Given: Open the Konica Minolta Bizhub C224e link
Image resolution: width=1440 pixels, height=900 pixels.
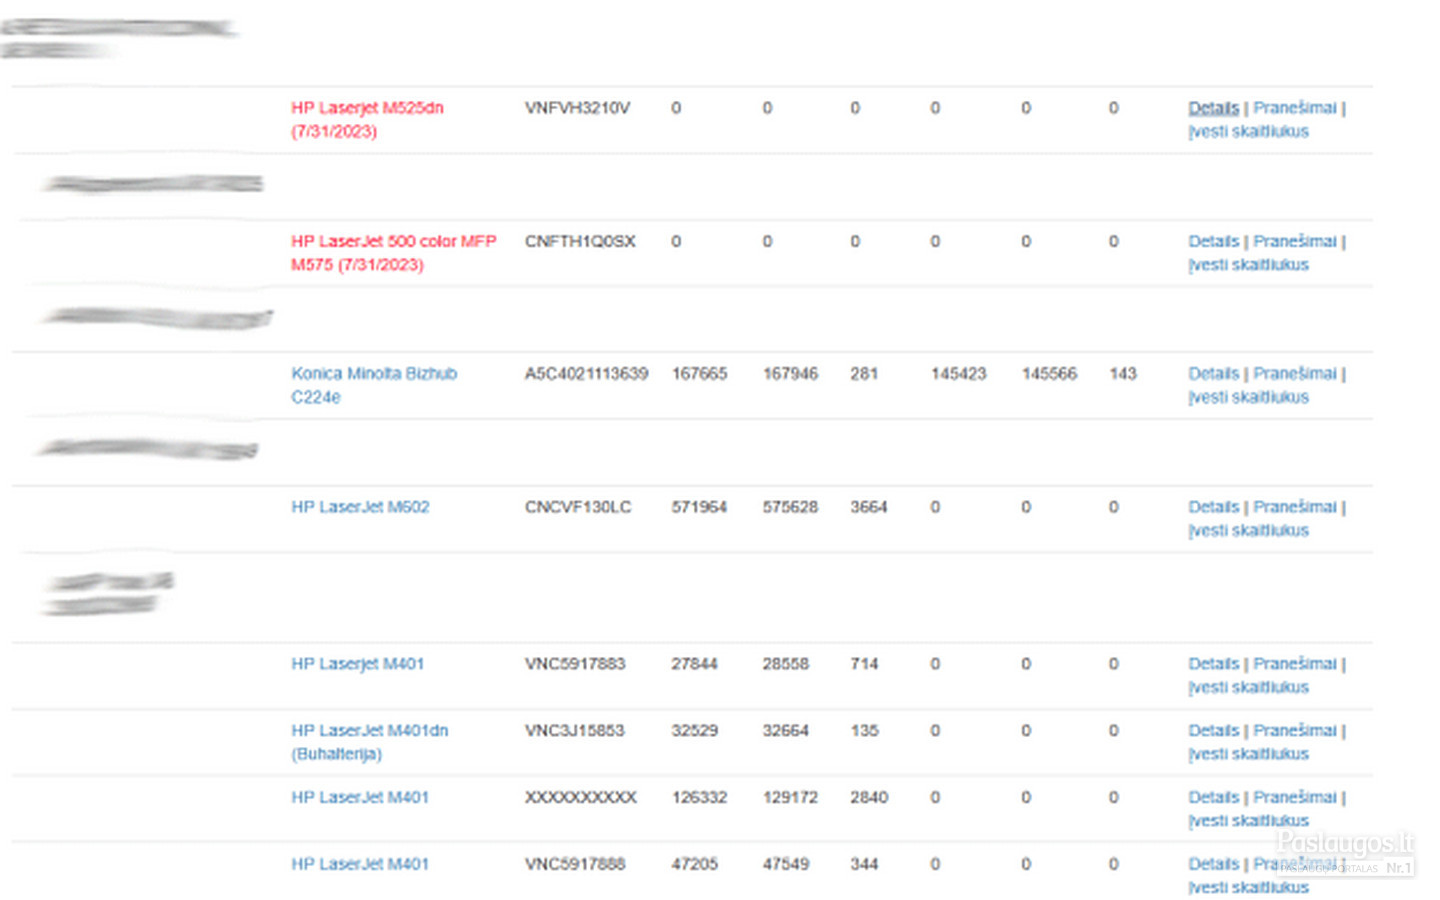Looking at the screenshot, I should [374, 385].
